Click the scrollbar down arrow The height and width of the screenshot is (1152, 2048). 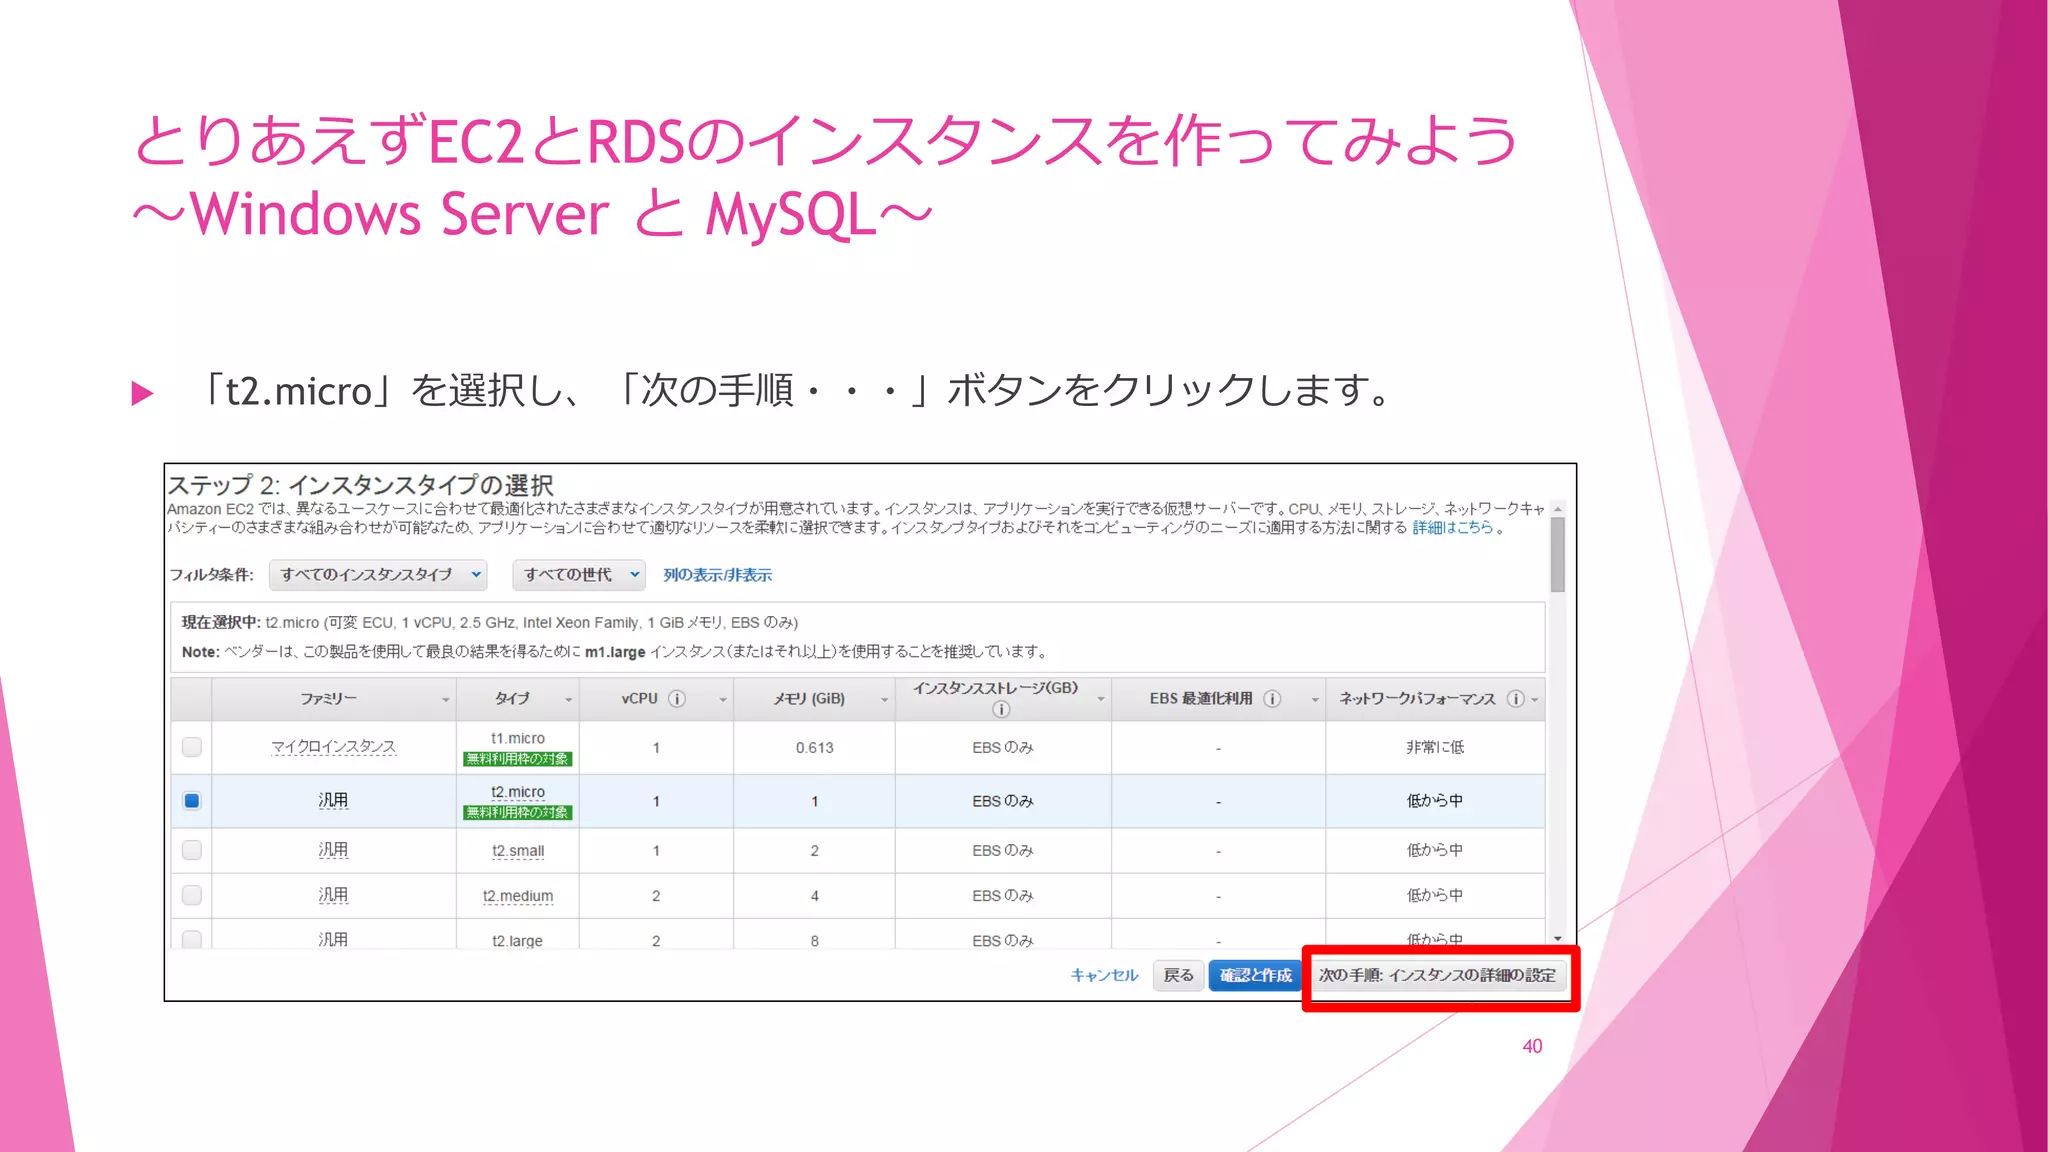click(1558, 938)
